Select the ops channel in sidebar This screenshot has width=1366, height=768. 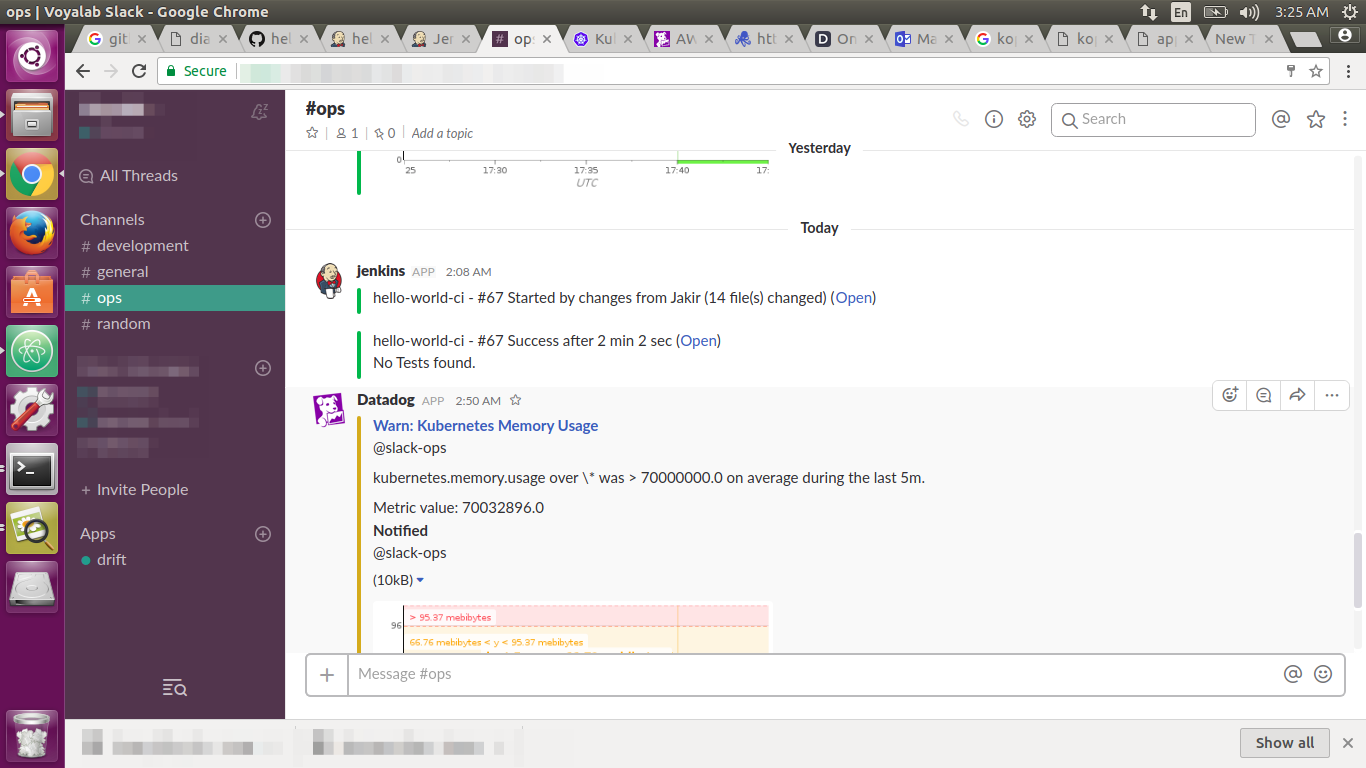tap(175, 298)
